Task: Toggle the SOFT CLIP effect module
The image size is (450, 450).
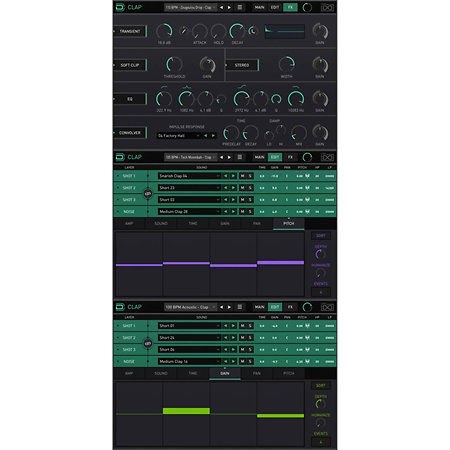Action: coord(130,65)
